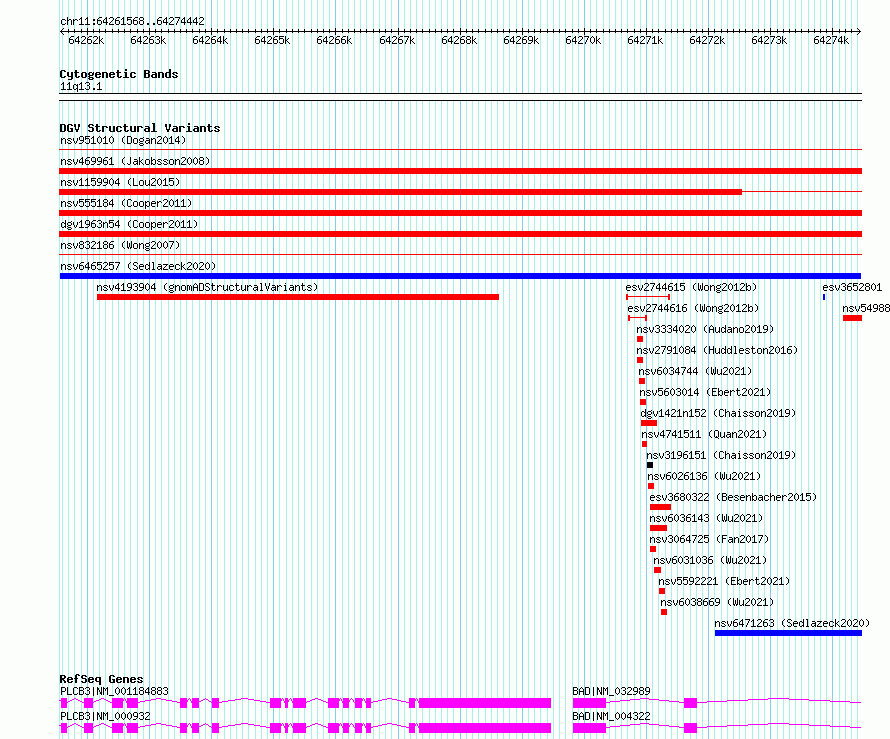Viewport: 890px width, 739px height.
Task: Click nsv555184 (Cooper2011) variant label
Action: 126,203
